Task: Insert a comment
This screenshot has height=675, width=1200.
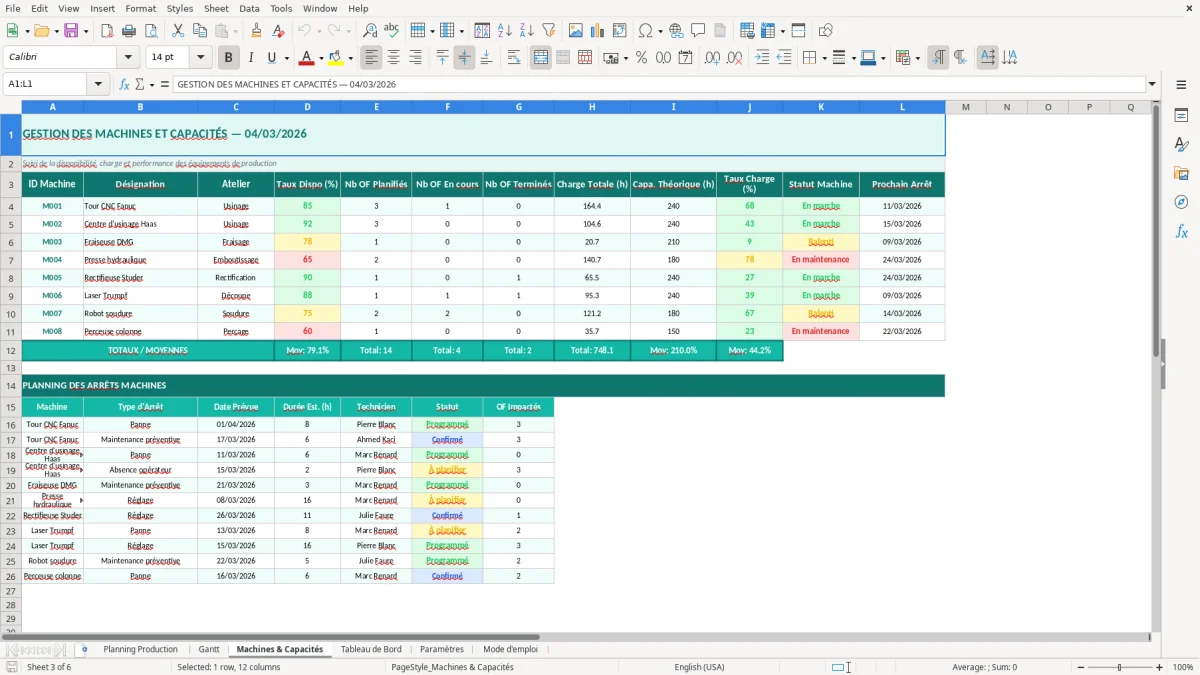Action: (698, 31)
